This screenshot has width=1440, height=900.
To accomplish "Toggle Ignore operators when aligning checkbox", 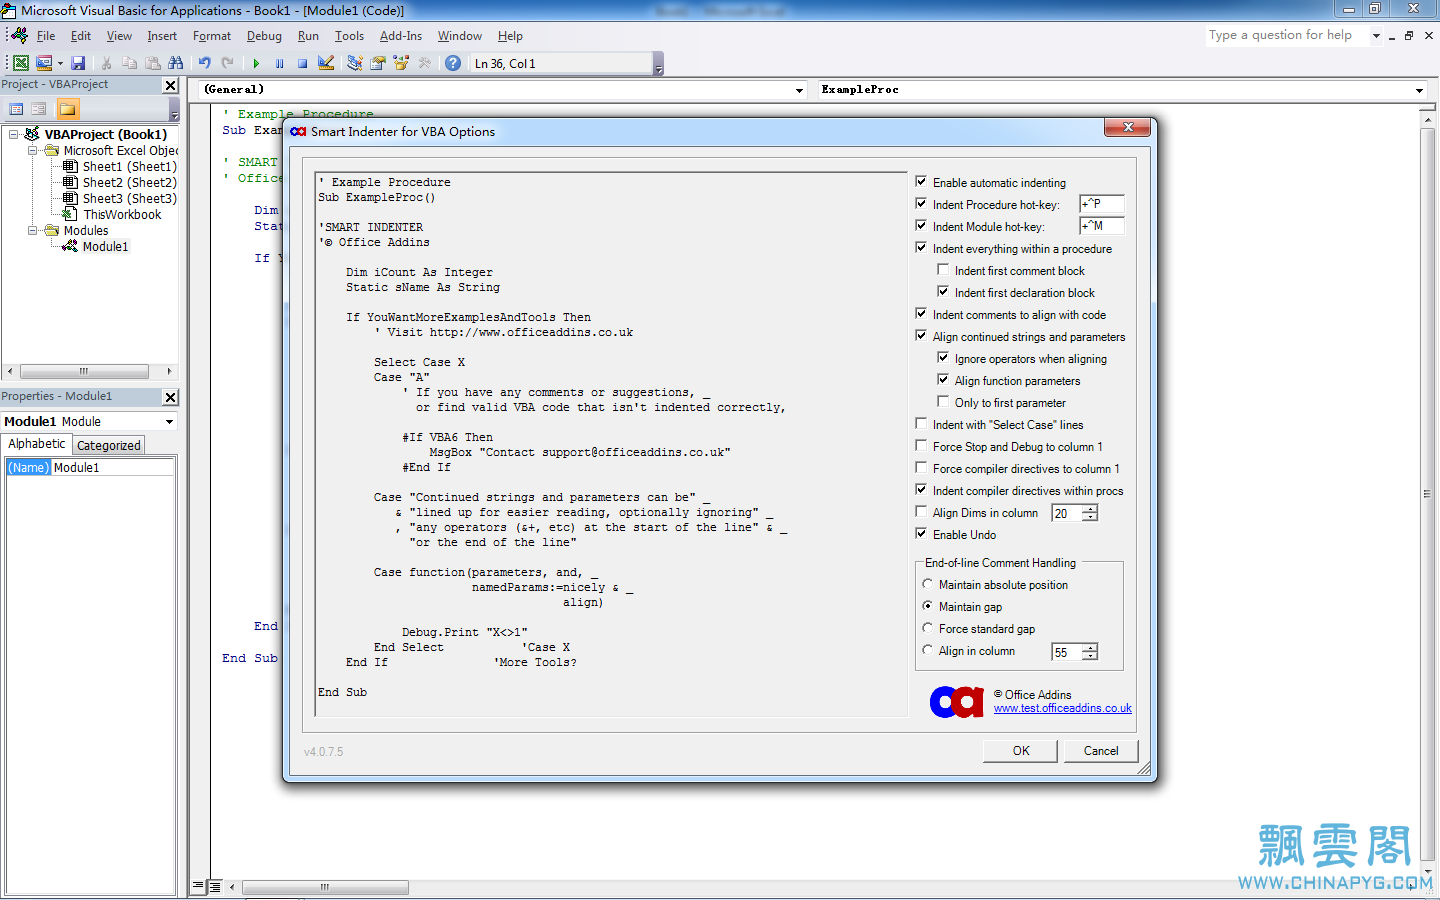I will pos(943,358).
